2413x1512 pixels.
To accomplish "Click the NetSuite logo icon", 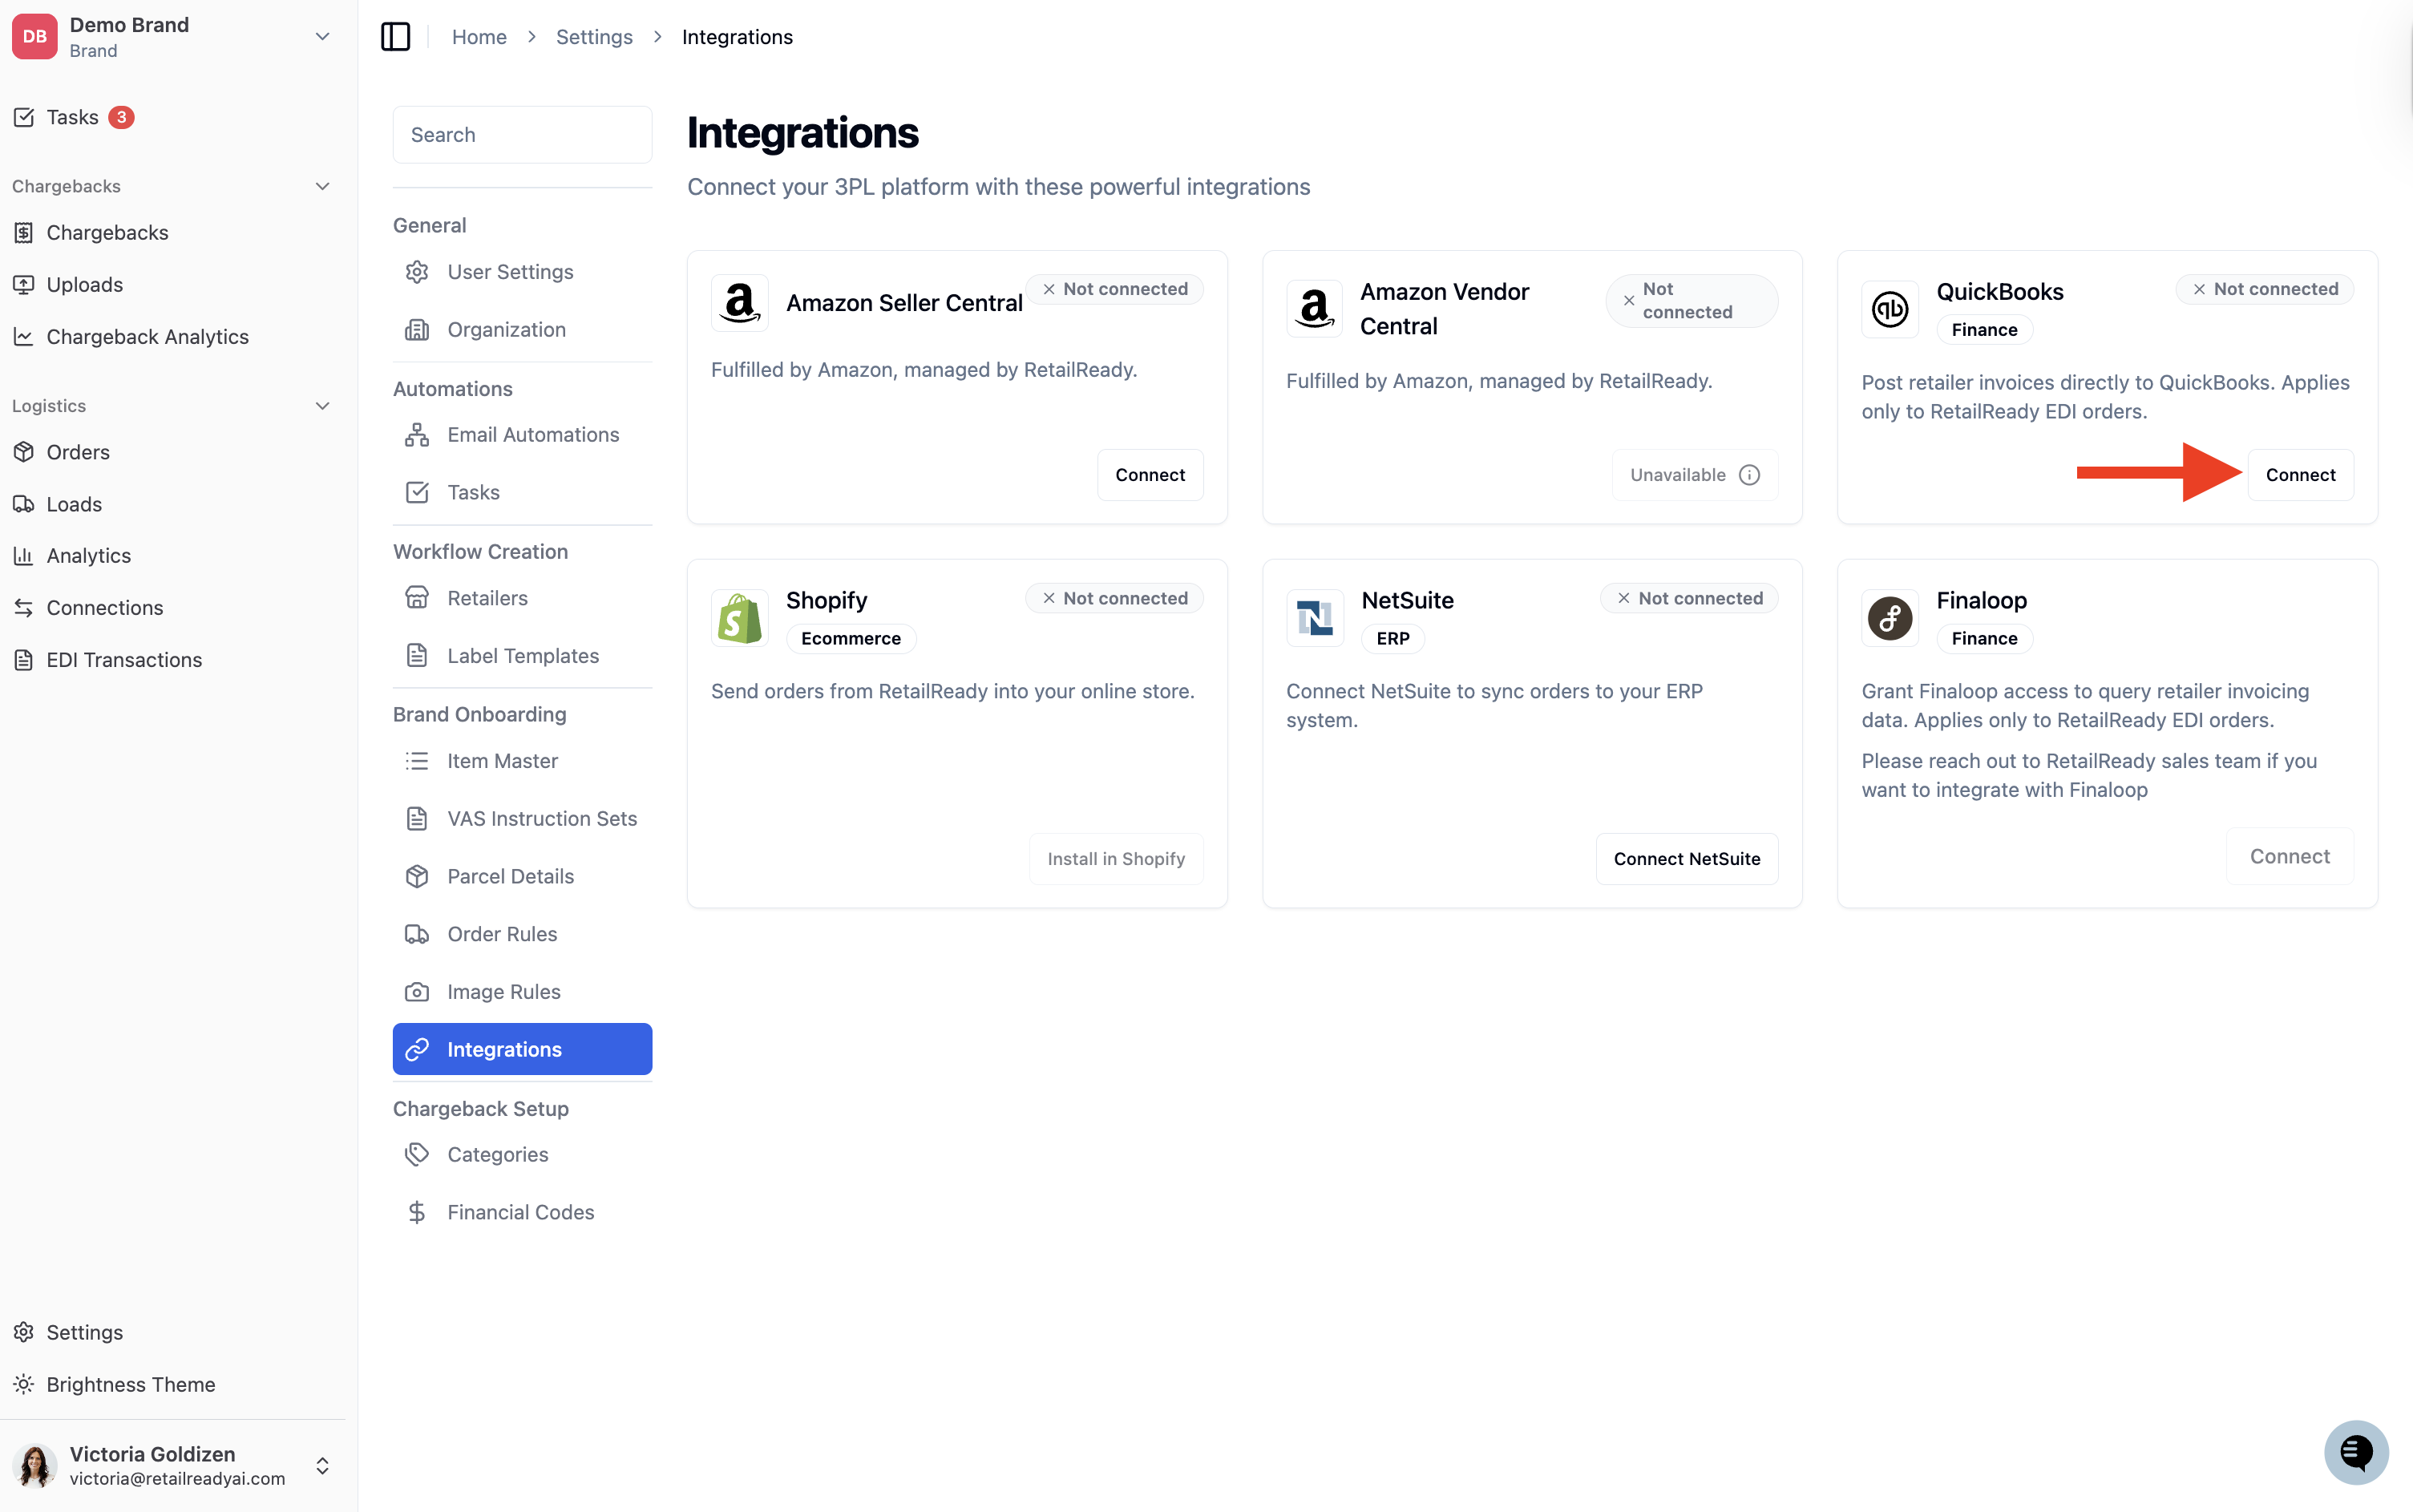I will click(x=1314, y=618).
